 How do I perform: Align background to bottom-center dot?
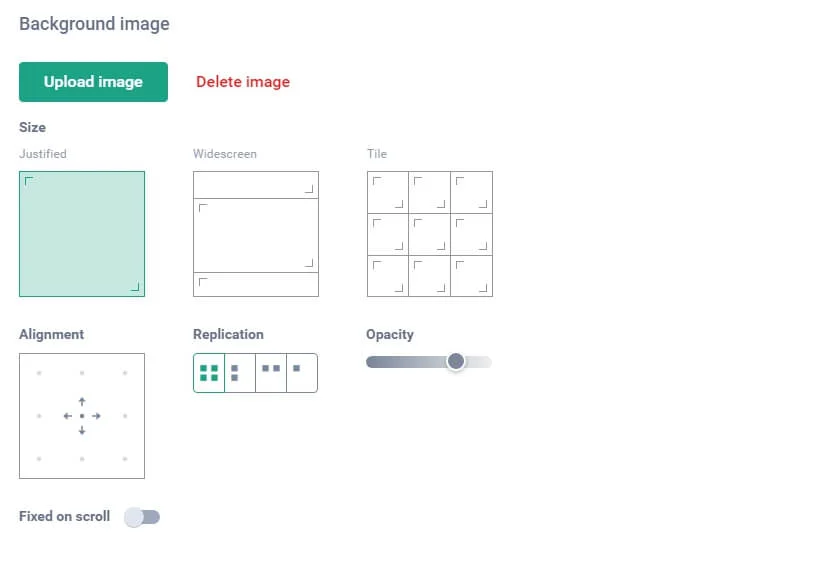82,459
